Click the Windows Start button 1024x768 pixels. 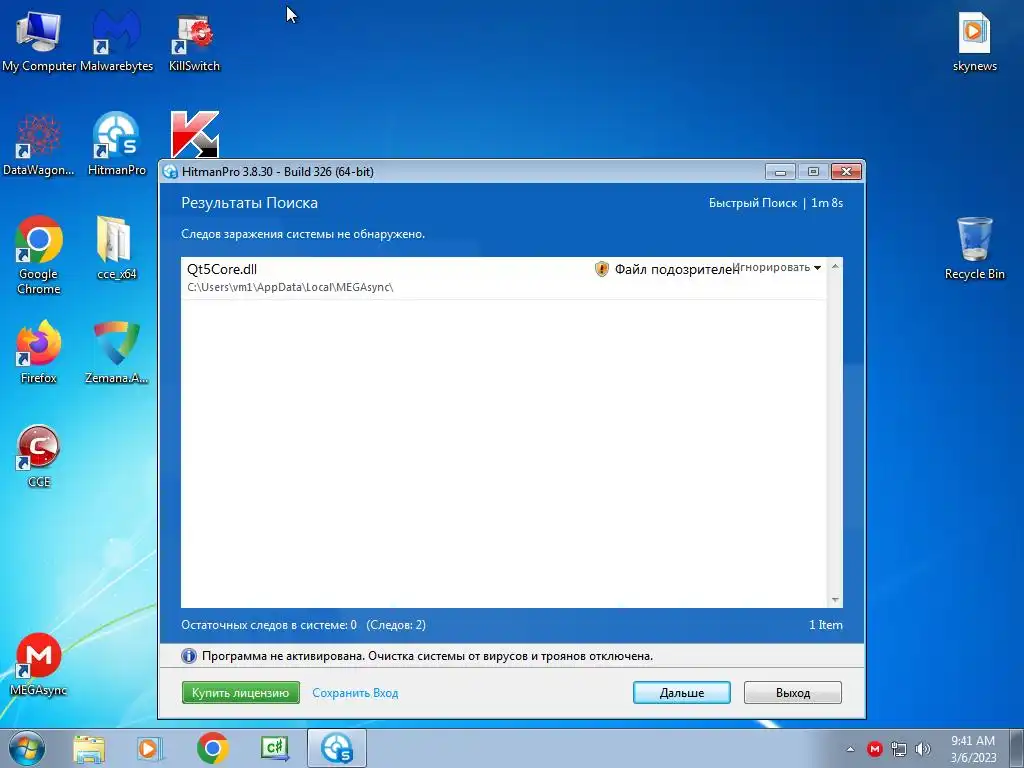[27, 748]
